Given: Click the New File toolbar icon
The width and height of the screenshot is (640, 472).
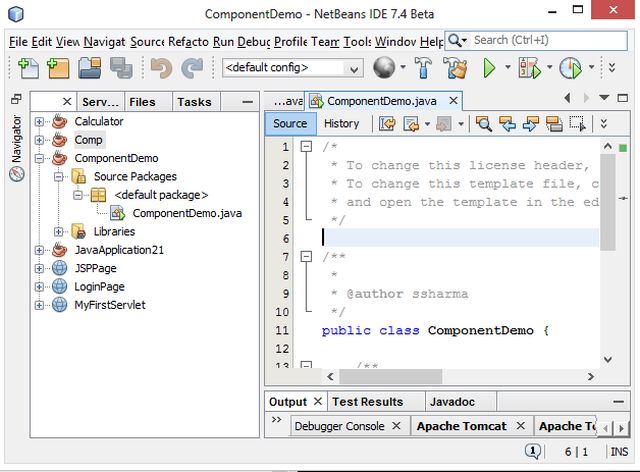Looking at the screenshot, I should coord(28,68).
